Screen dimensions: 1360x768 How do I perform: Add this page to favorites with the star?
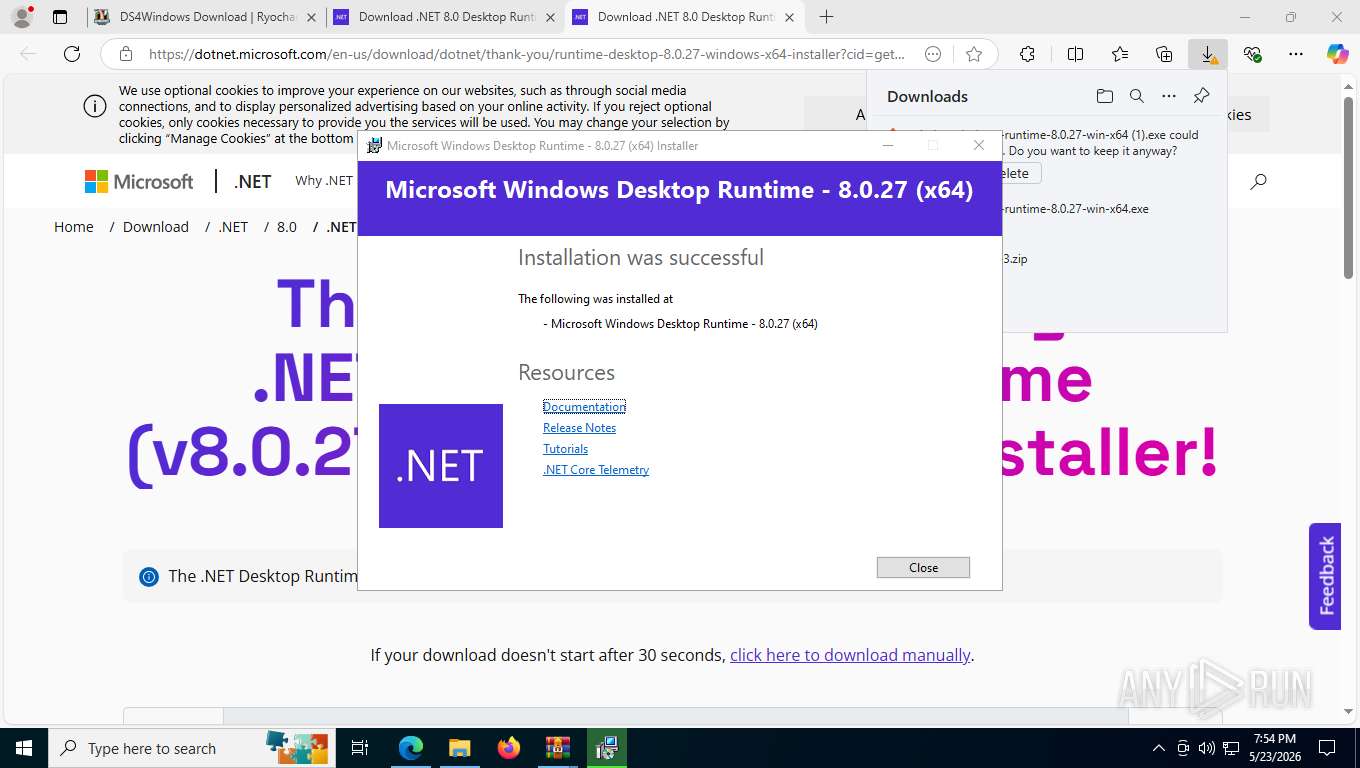(974, 54)
